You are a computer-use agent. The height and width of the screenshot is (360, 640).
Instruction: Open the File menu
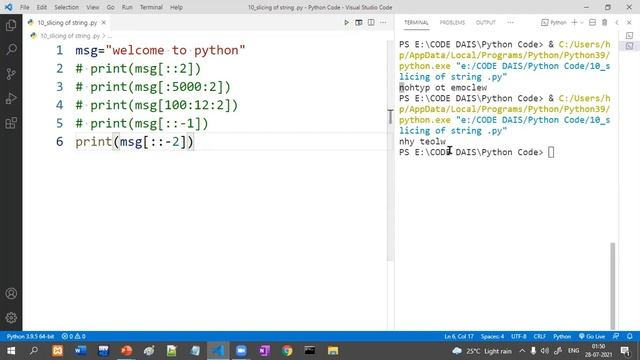(x=24, y=7)
